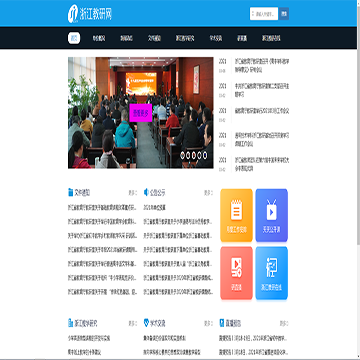Viewport: 360px width, 360px height.
Task: Open the last article under 文件通知
Action: 102,292
